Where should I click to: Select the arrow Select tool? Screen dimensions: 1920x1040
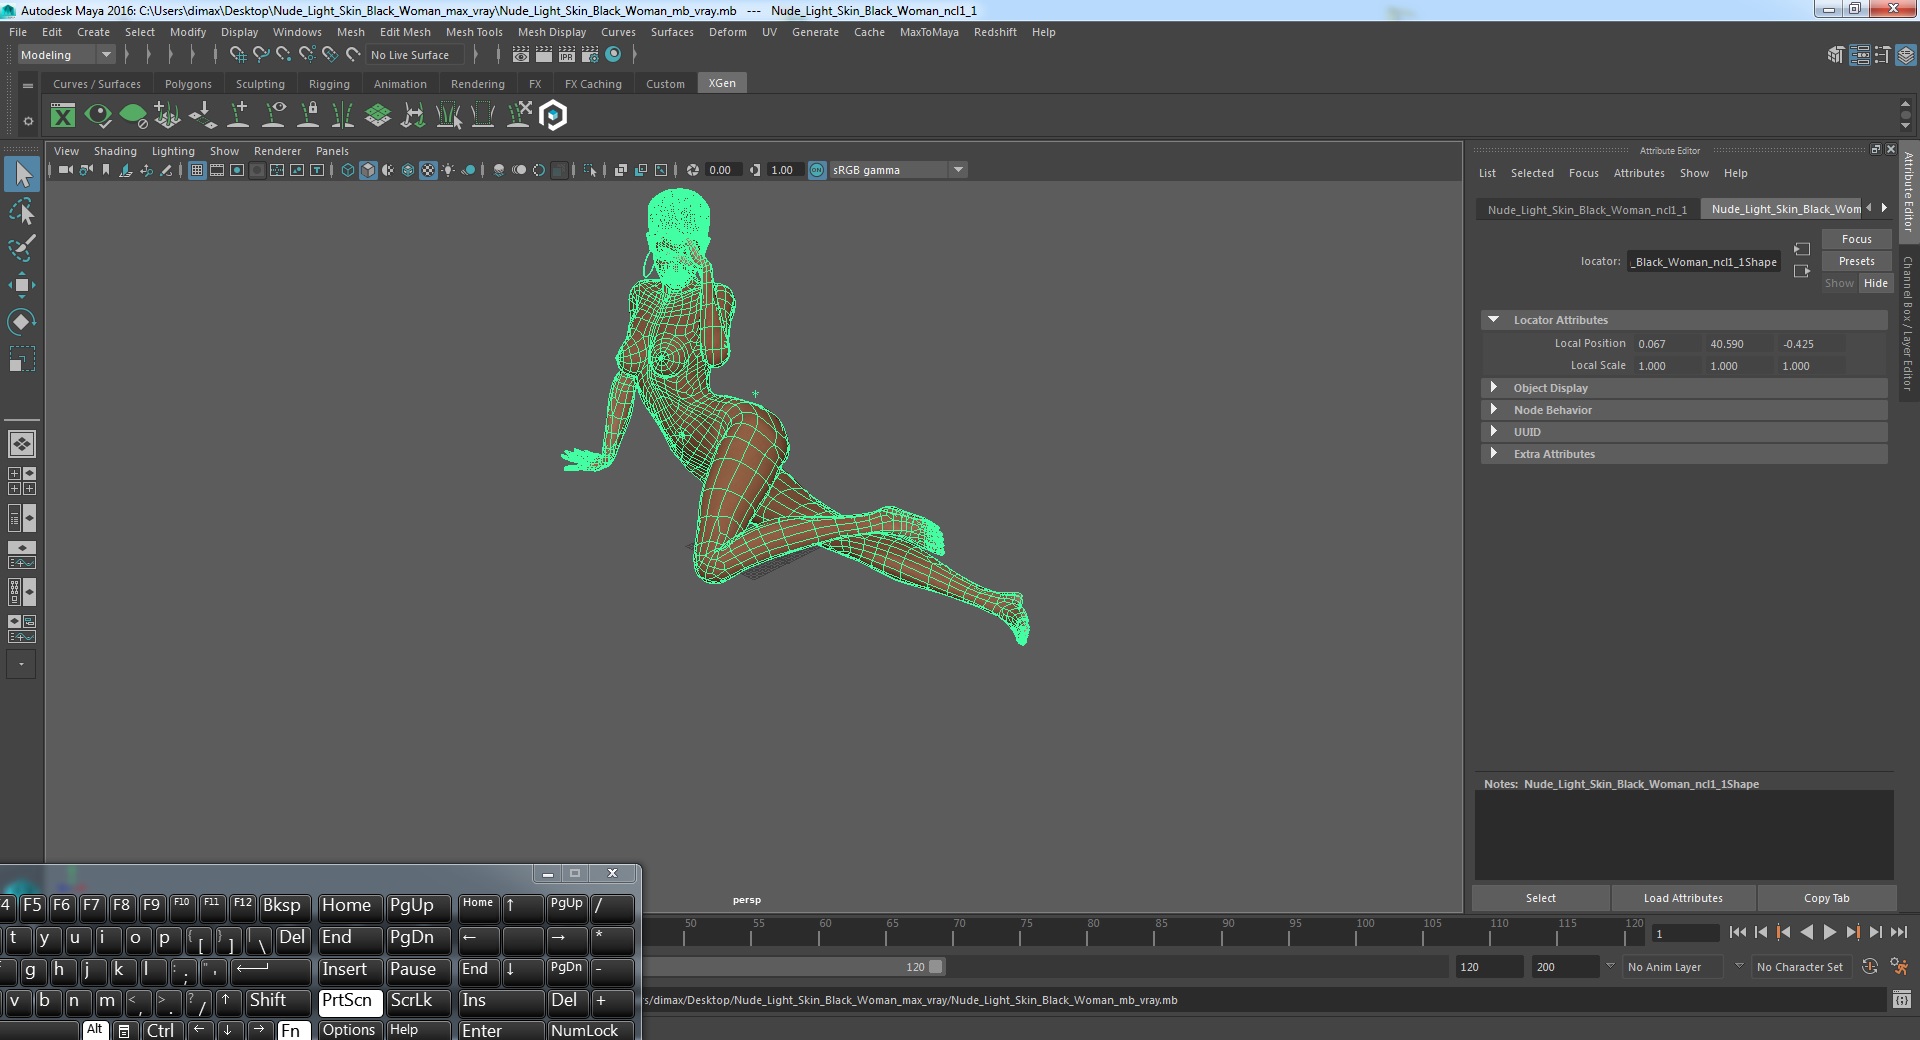[x=22, y=174]
